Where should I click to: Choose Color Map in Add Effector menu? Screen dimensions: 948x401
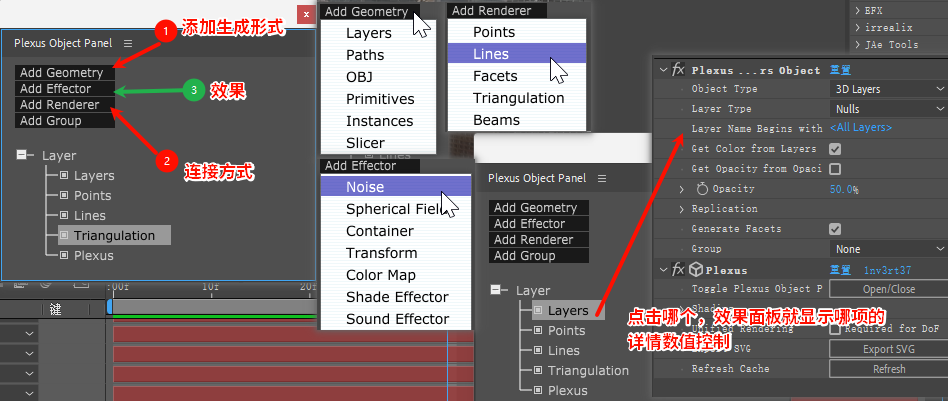(395, 275)
